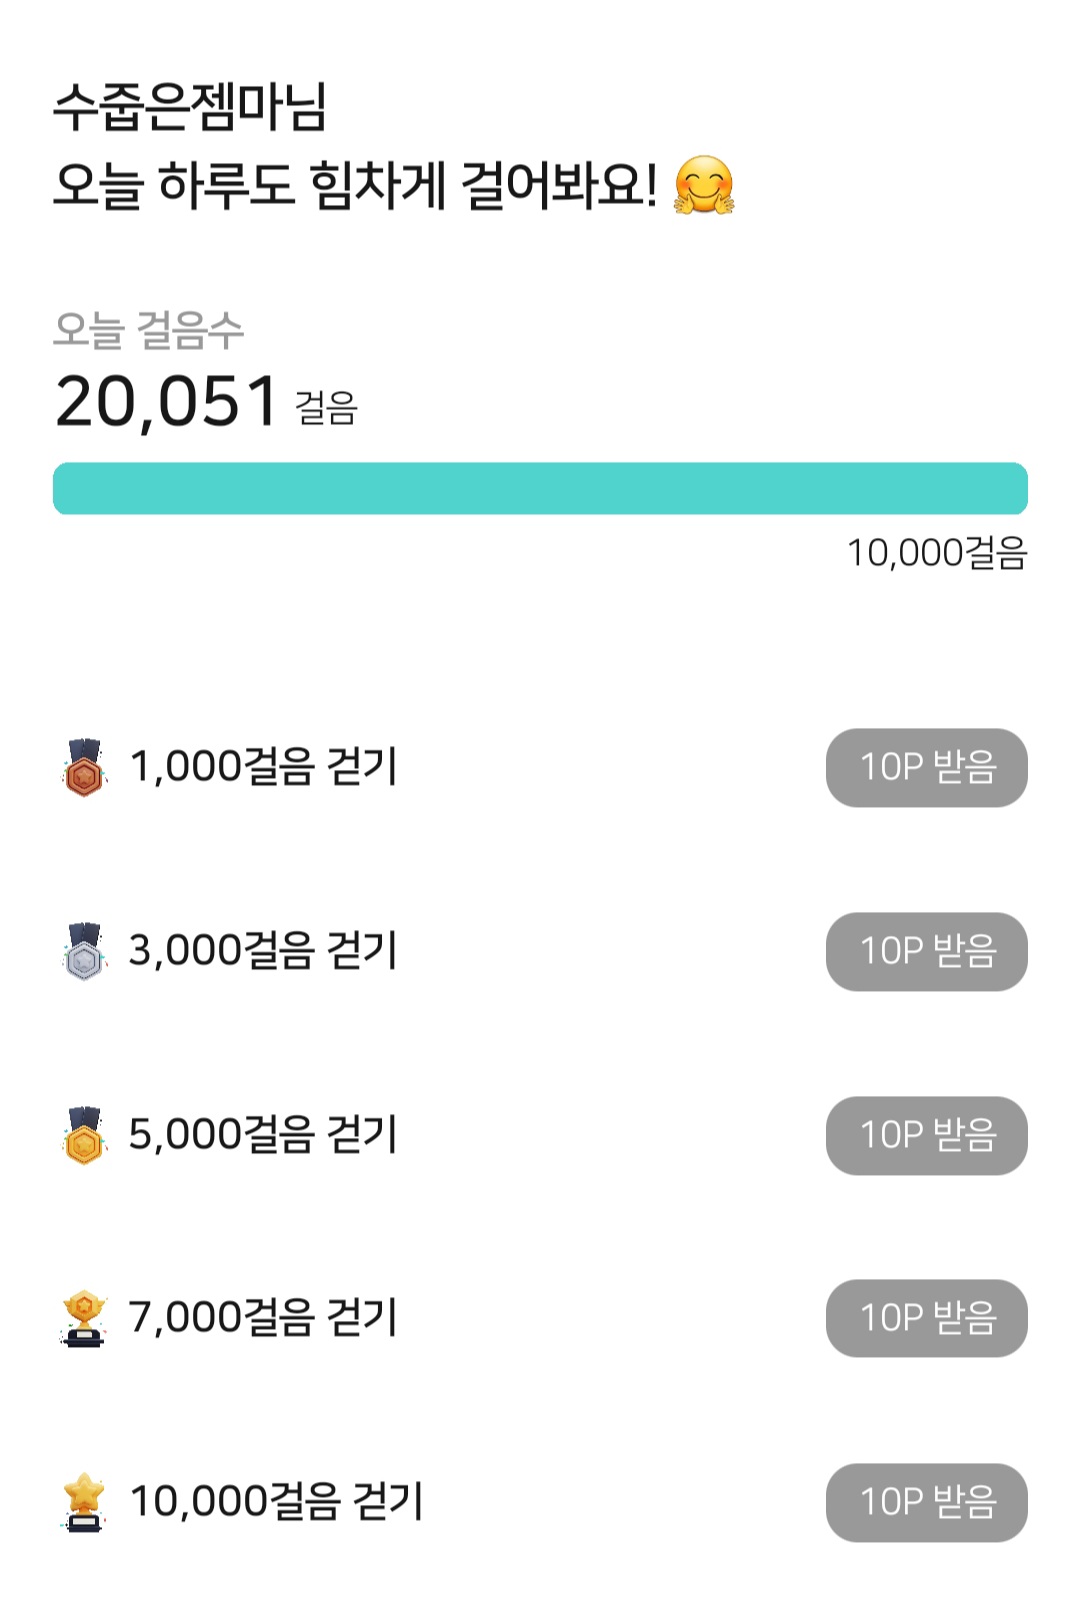
Task: Select the 5,000걸음 걷기 mission label
Action: pos(264,1134)
